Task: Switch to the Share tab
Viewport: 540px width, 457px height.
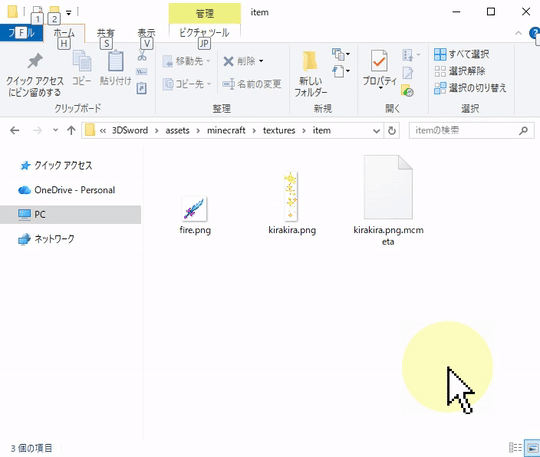Action: (105, 33)
